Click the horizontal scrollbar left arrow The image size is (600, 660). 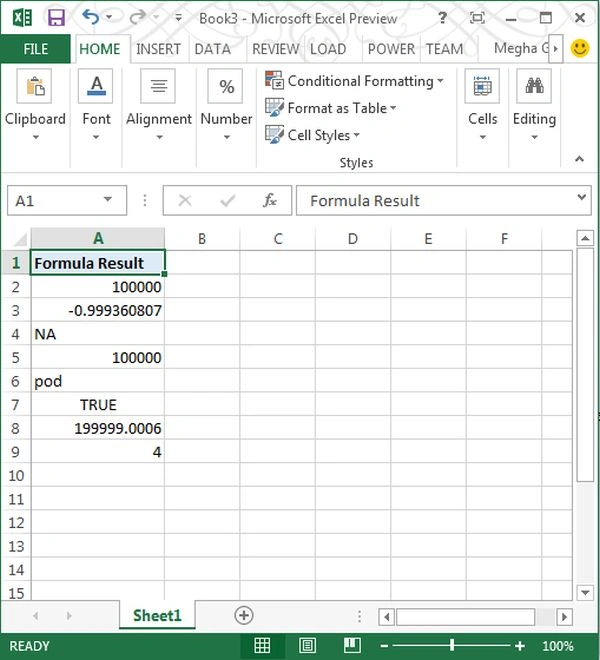click(x=386, y=617)
